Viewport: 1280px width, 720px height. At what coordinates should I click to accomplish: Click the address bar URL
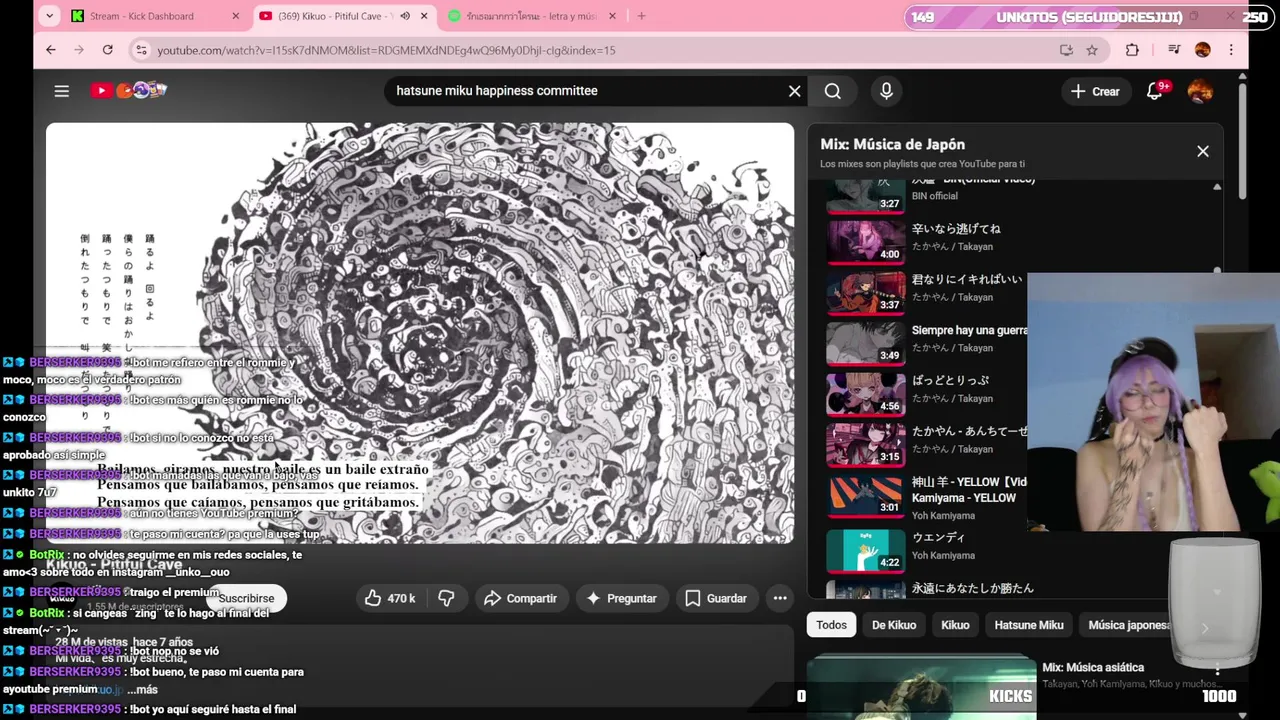point(386,50)
